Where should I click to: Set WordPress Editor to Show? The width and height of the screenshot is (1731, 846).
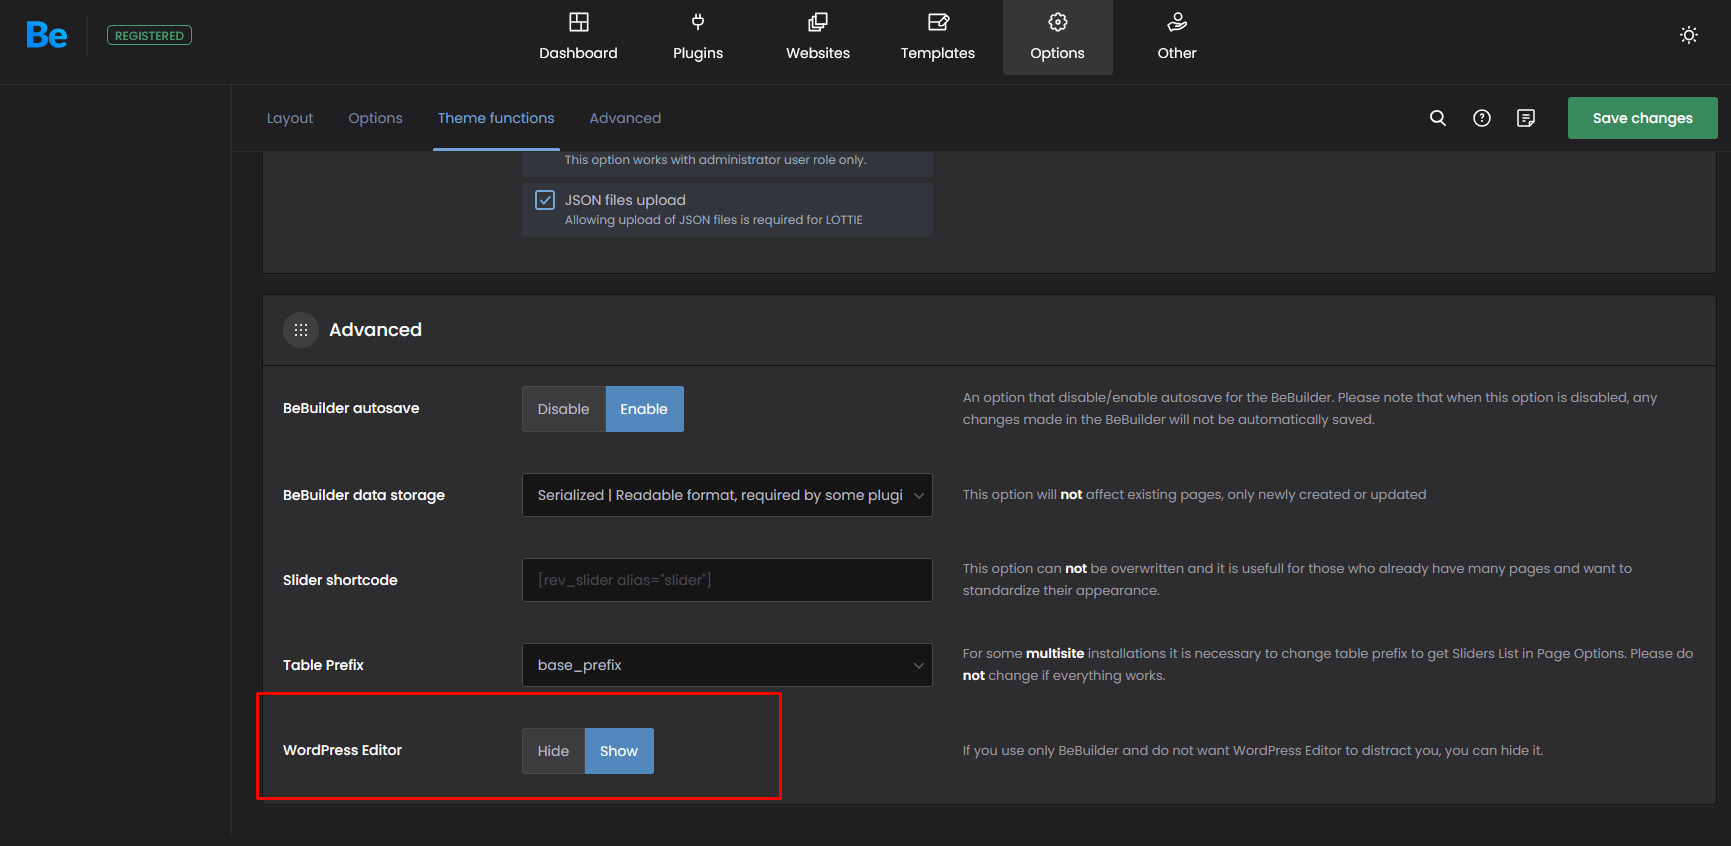[618, 751]
